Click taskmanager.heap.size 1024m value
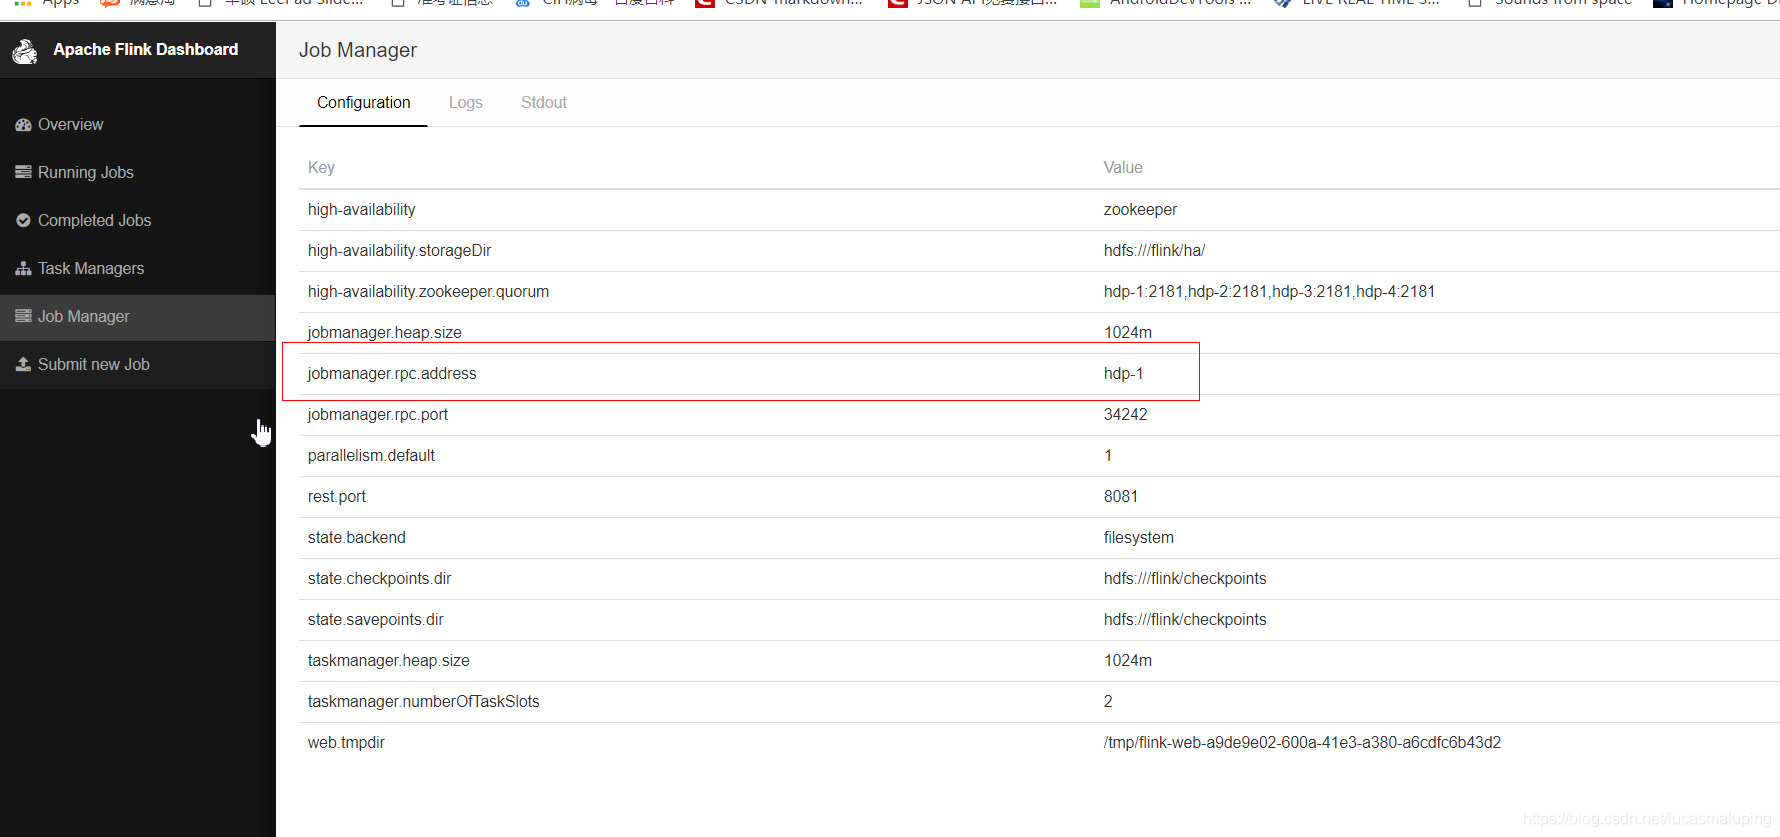The image size is (1780, 837). pos(1128,660)
